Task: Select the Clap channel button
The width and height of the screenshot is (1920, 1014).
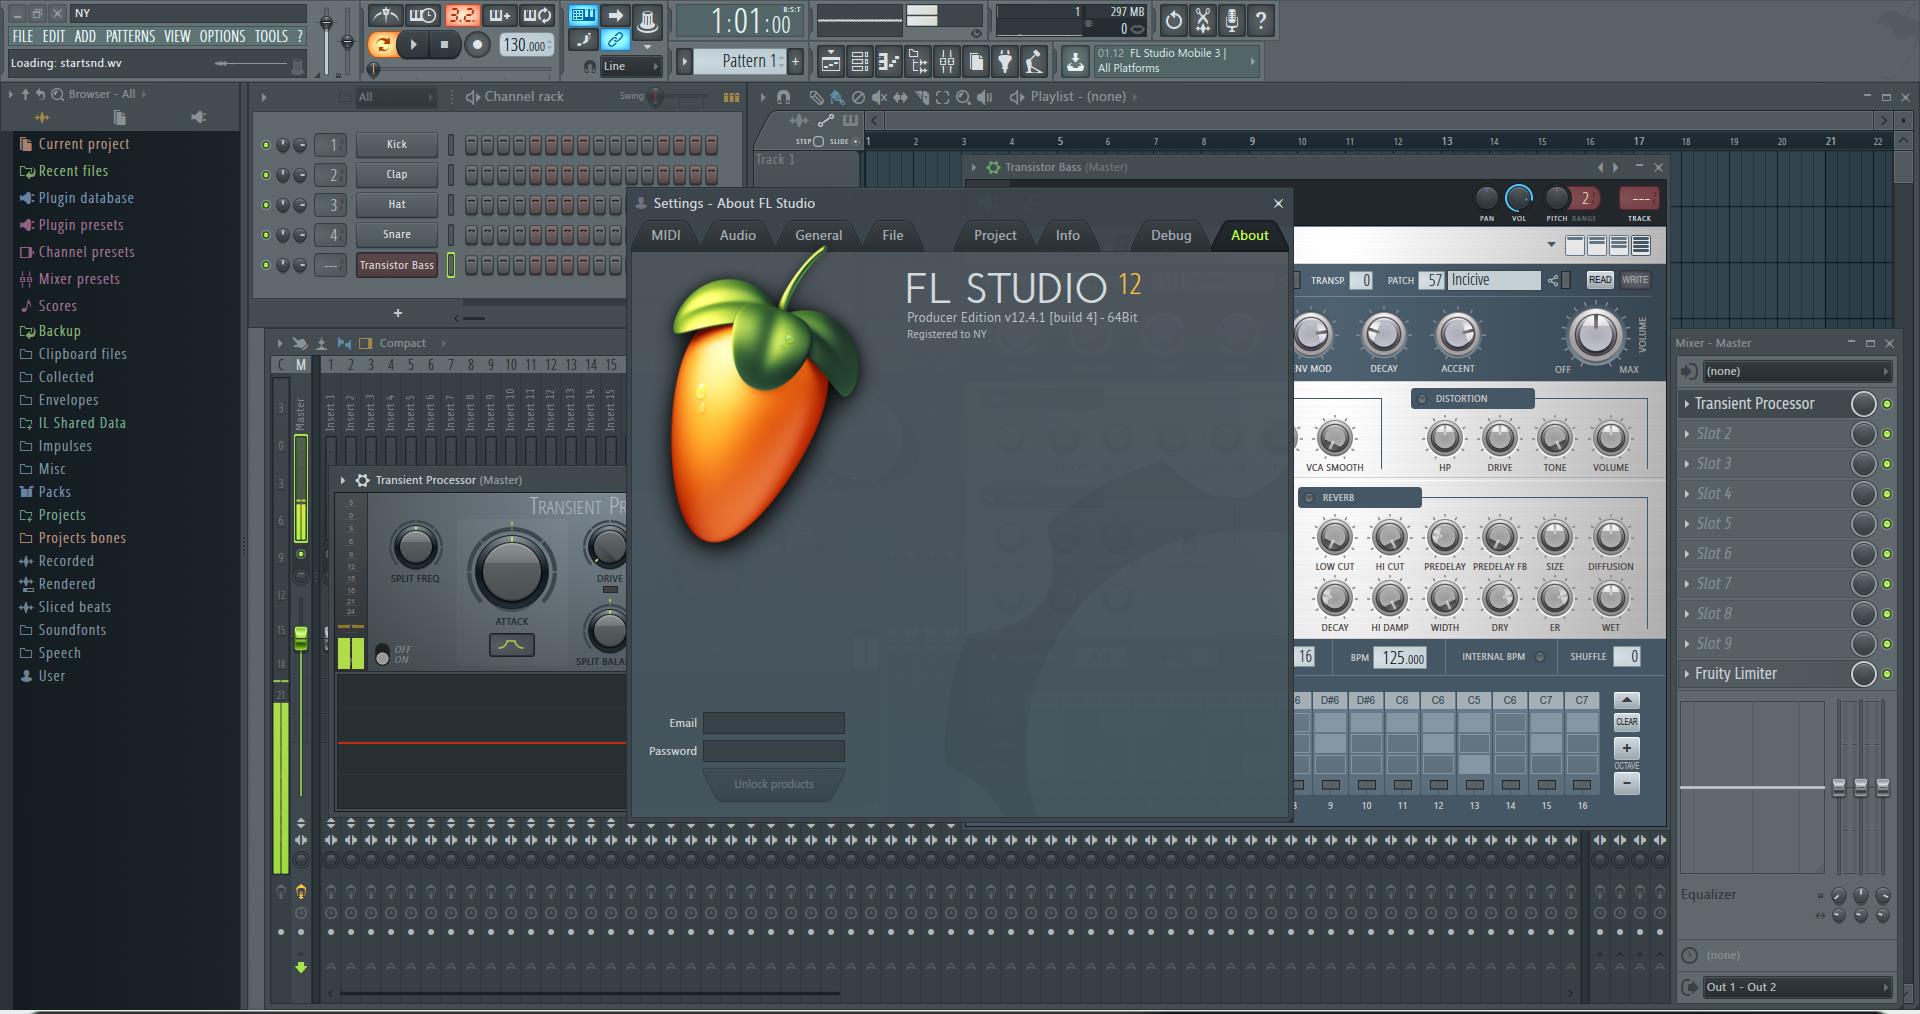Action: point(397,174)
